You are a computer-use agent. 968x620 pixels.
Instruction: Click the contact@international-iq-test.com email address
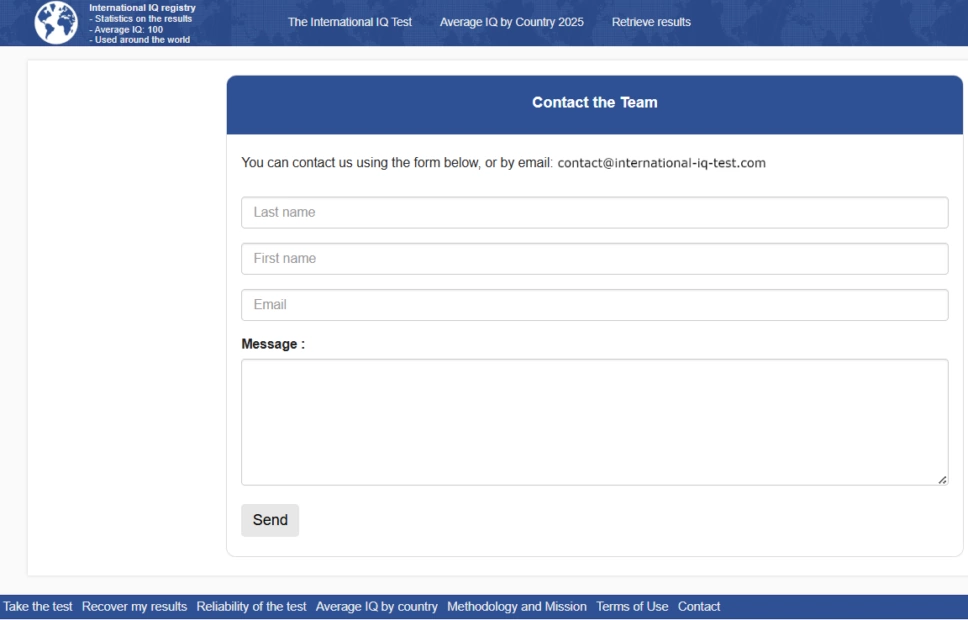point(661,163)
